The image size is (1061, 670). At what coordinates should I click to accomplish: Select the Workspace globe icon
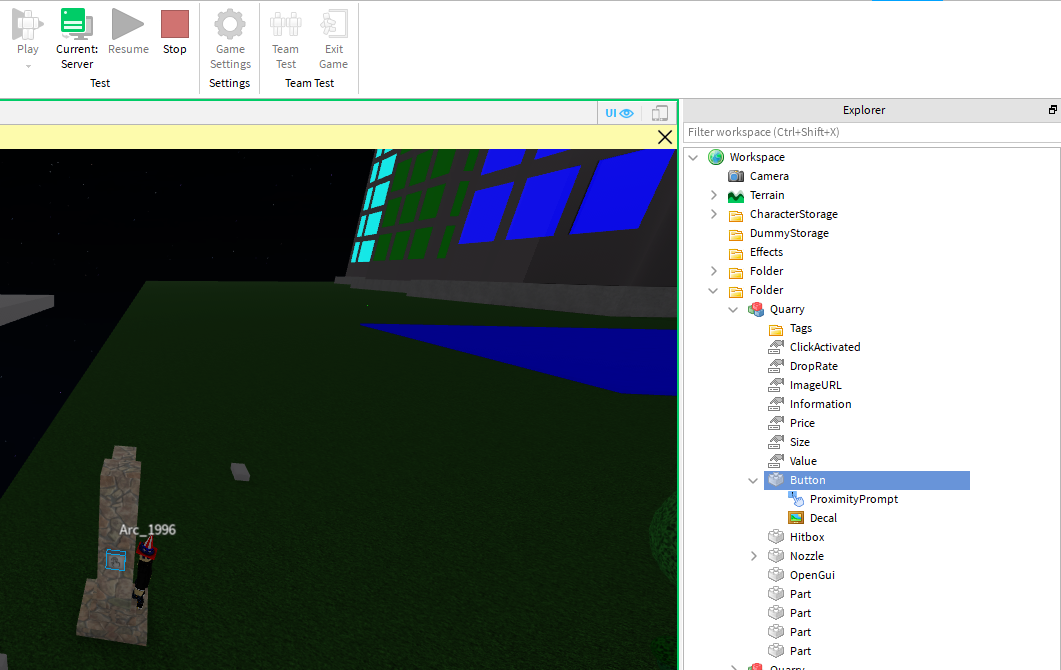(716, 157)
